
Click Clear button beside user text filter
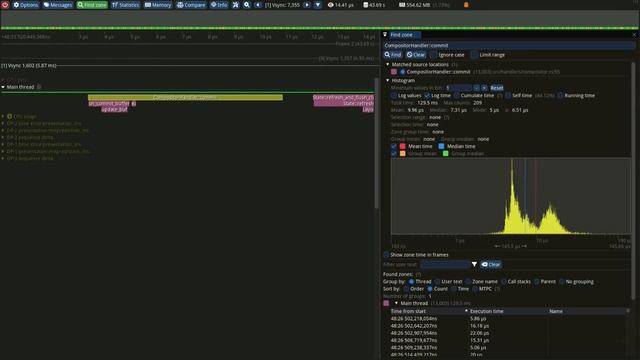(491, 264)
